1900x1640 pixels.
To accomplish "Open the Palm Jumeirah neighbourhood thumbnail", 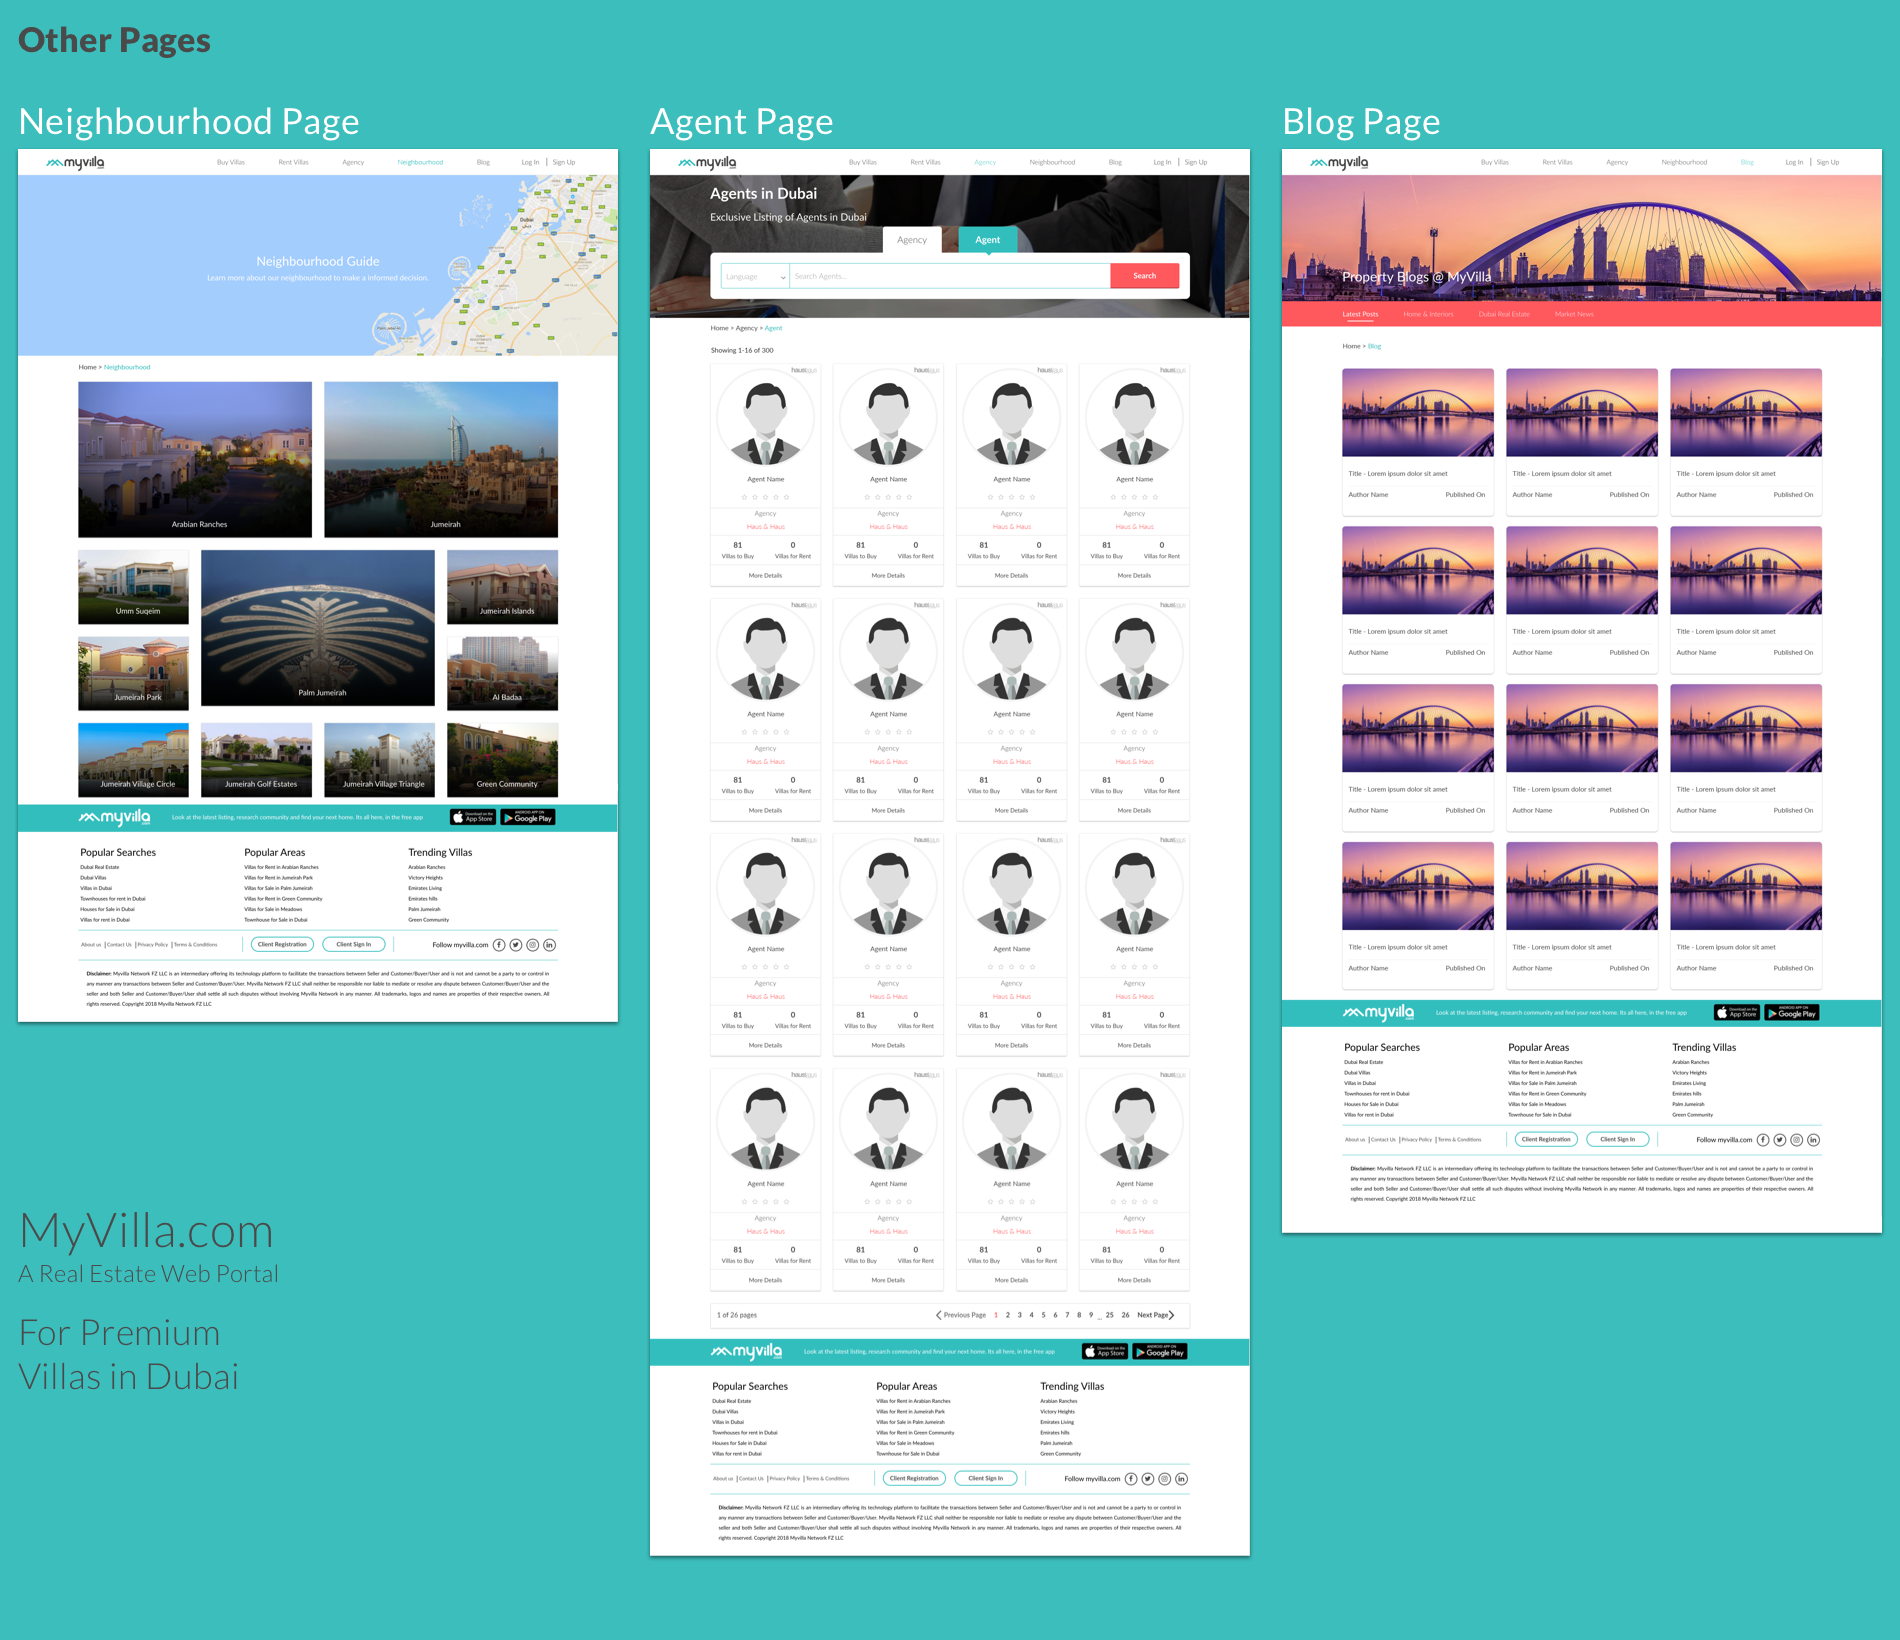I will click(318, 628).
